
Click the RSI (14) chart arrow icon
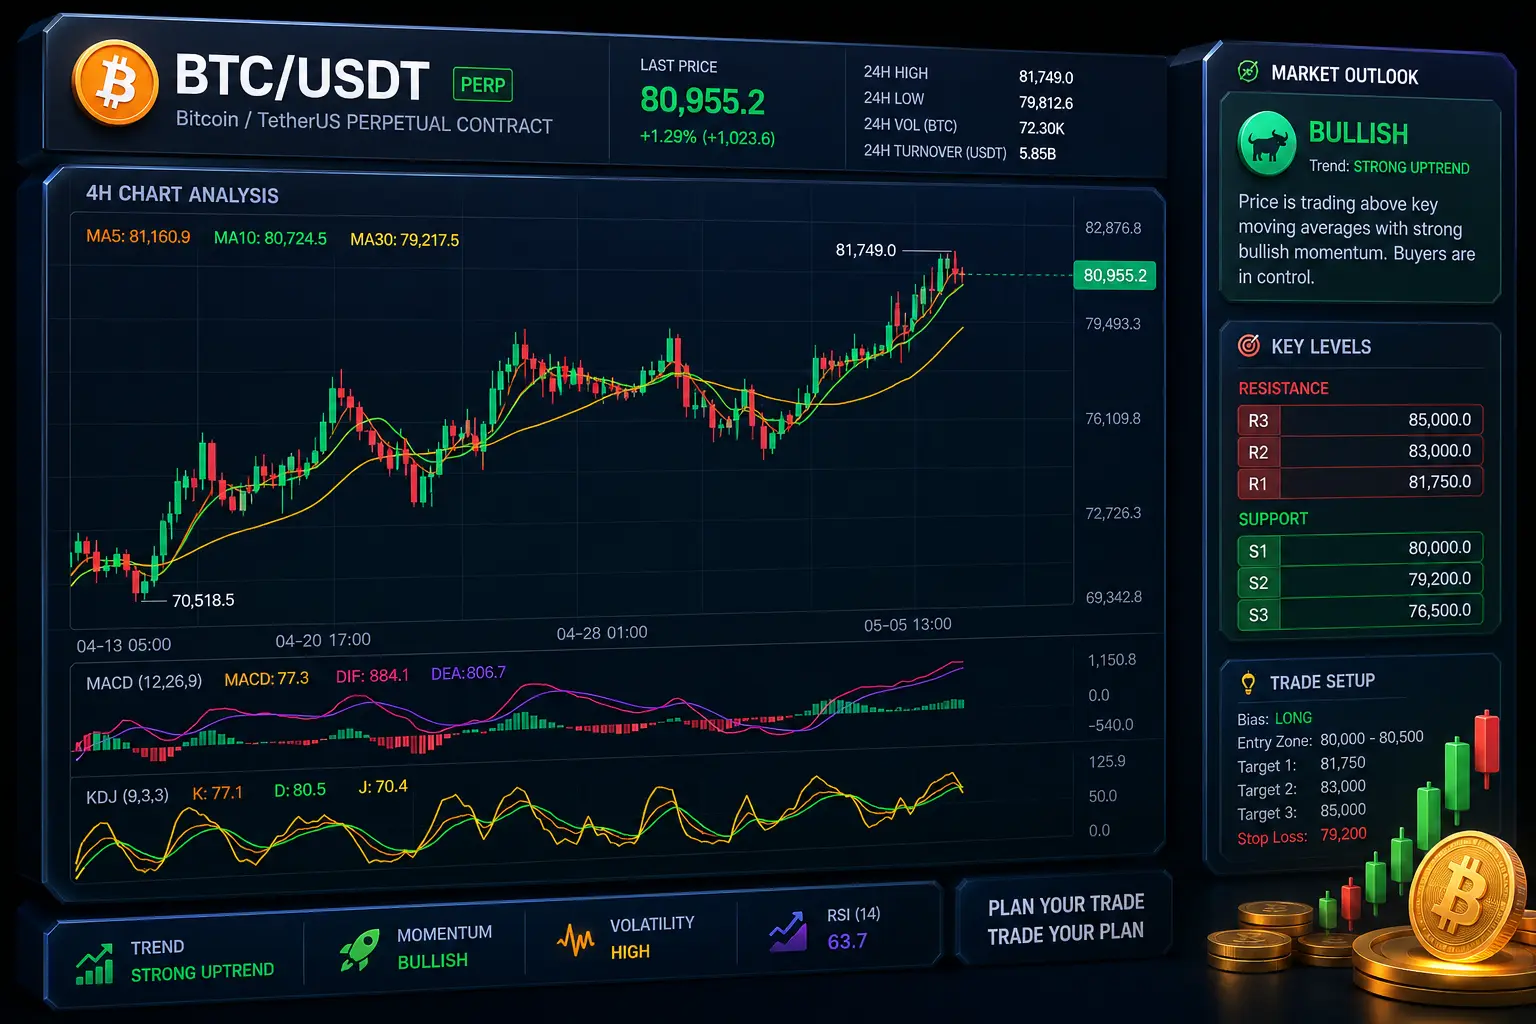pyautogui.click(x=788, y=931)
